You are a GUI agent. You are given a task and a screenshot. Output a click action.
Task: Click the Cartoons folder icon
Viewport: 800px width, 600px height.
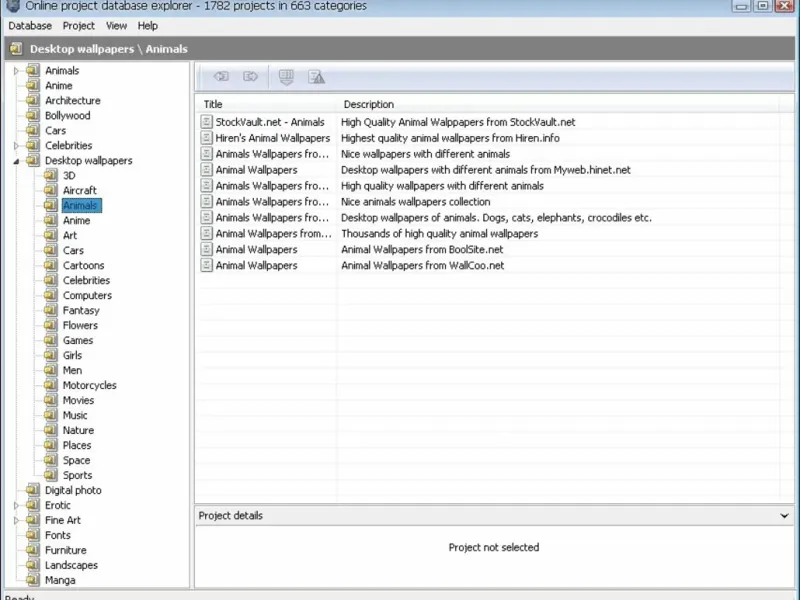(x=51, y=265)
